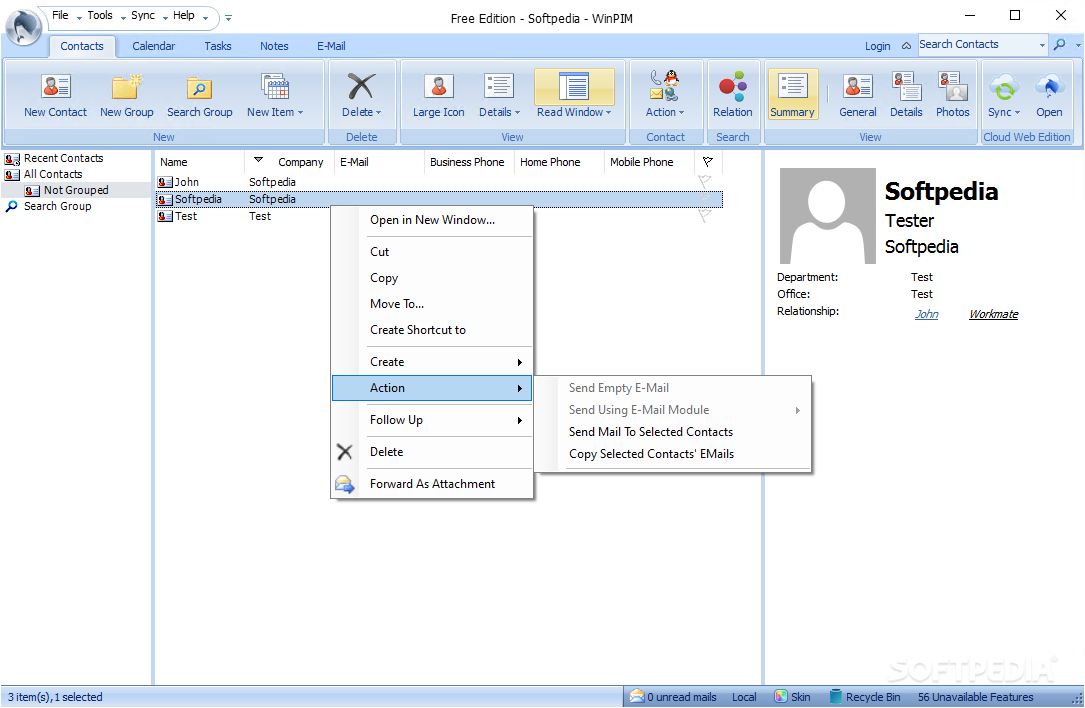Click Local in the status bar

coord(744,697)
